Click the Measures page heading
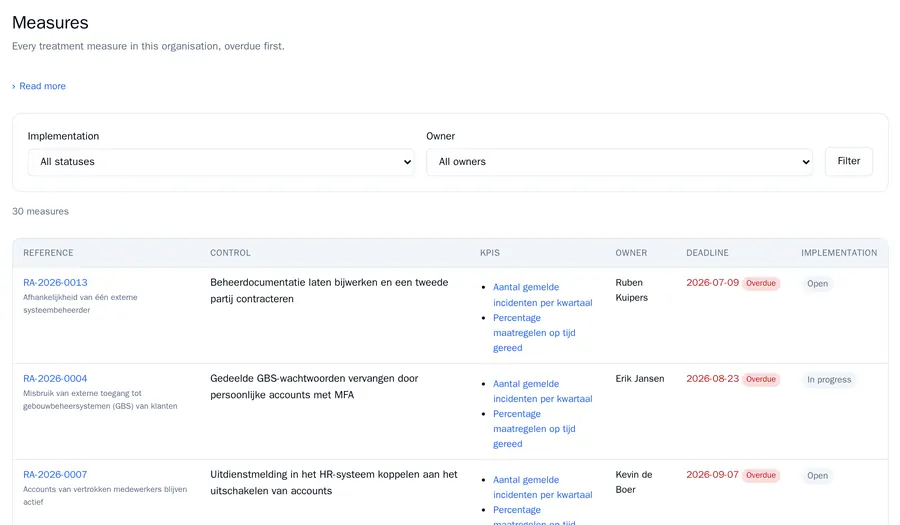Viewport: 900px width, 525px height. pos(50,22)
